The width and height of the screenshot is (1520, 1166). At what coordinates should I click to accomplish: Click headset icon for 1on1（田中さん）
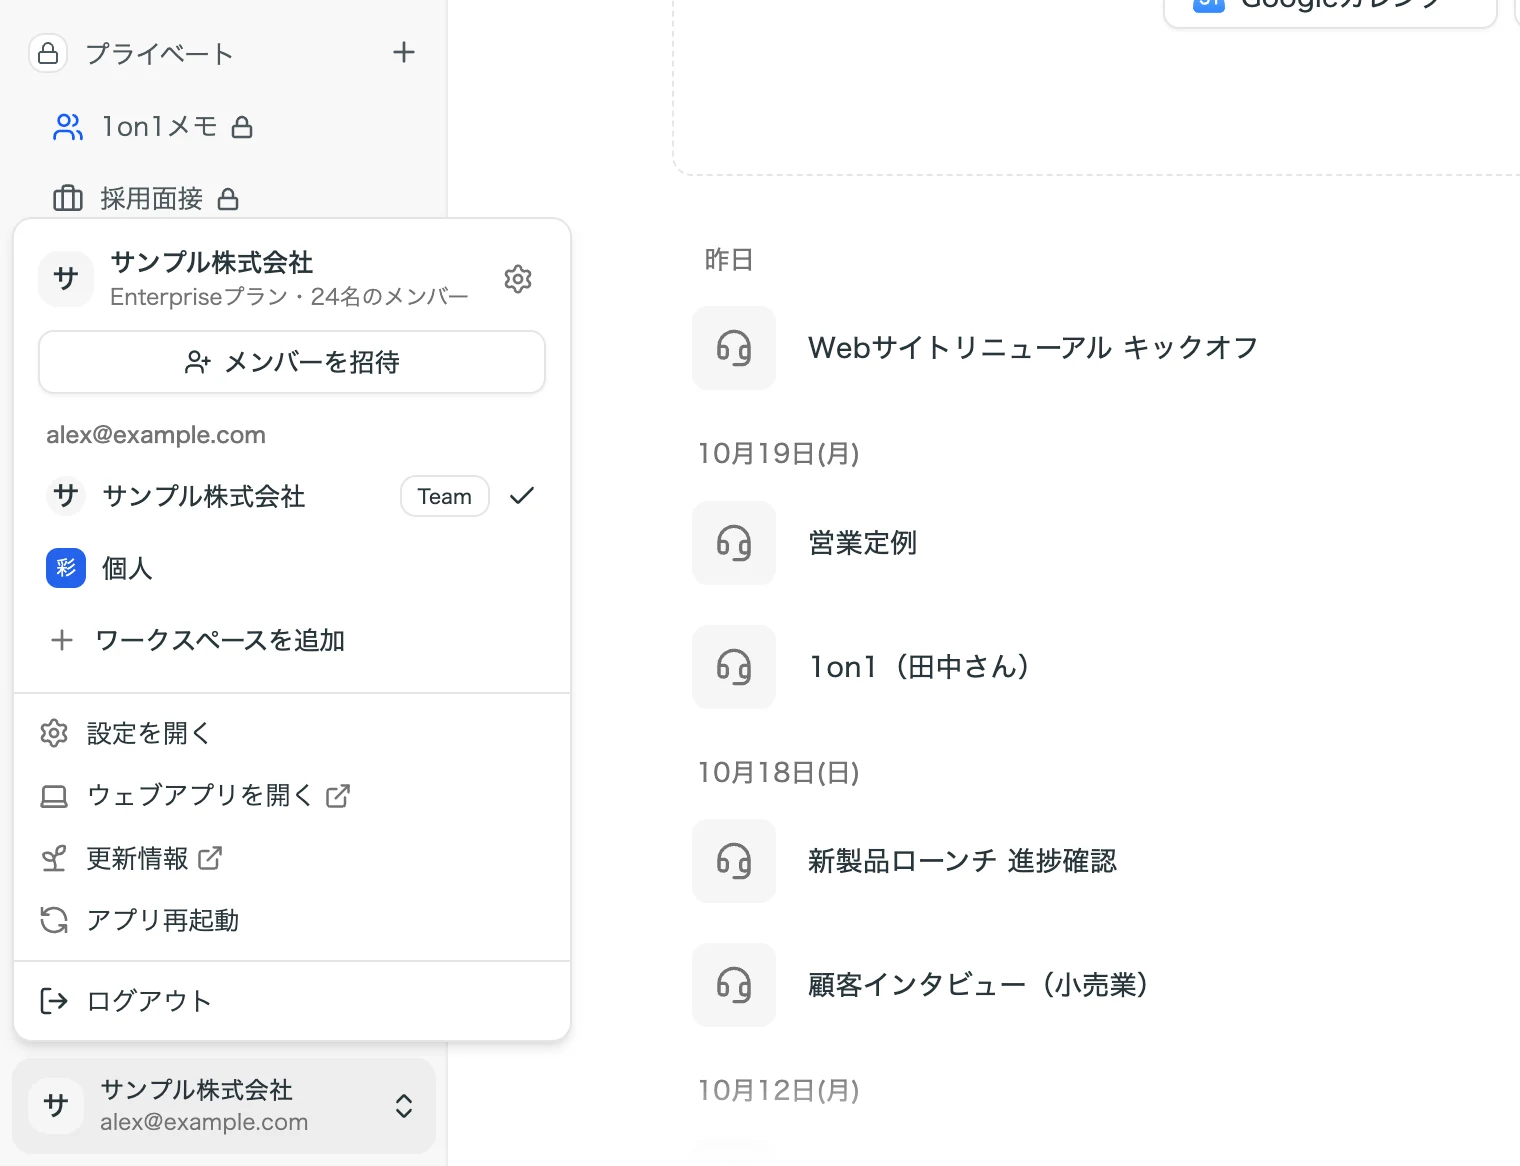(734, 667)
